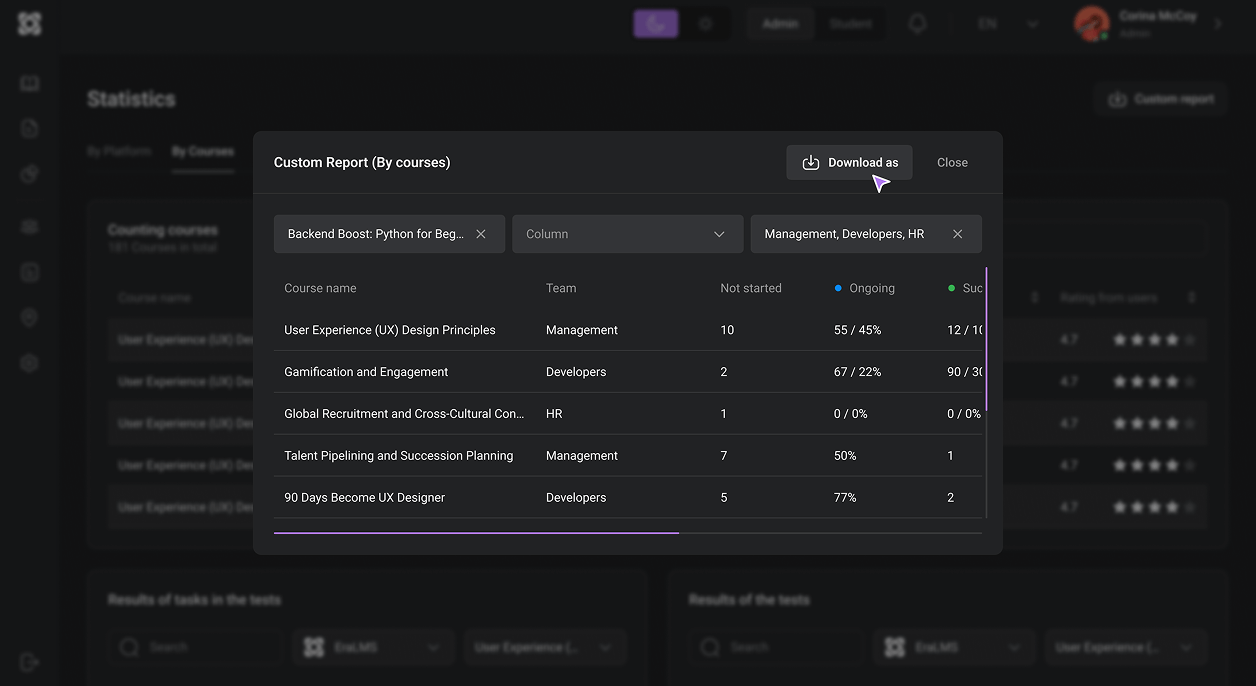Screen dimensions: 1256x686
Task: Click the map pin icon in the sidebar
Action: pos(29,317)
